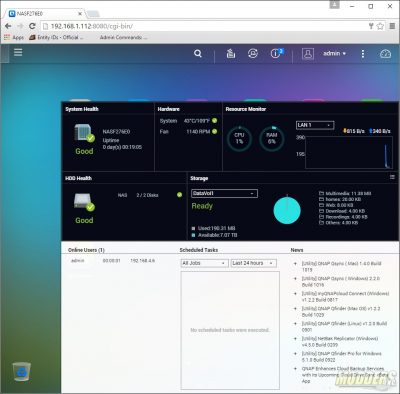Viewport: 400px width, 394px height.
Task: Click the user profile avatar icon
Action: coord(308,53)
